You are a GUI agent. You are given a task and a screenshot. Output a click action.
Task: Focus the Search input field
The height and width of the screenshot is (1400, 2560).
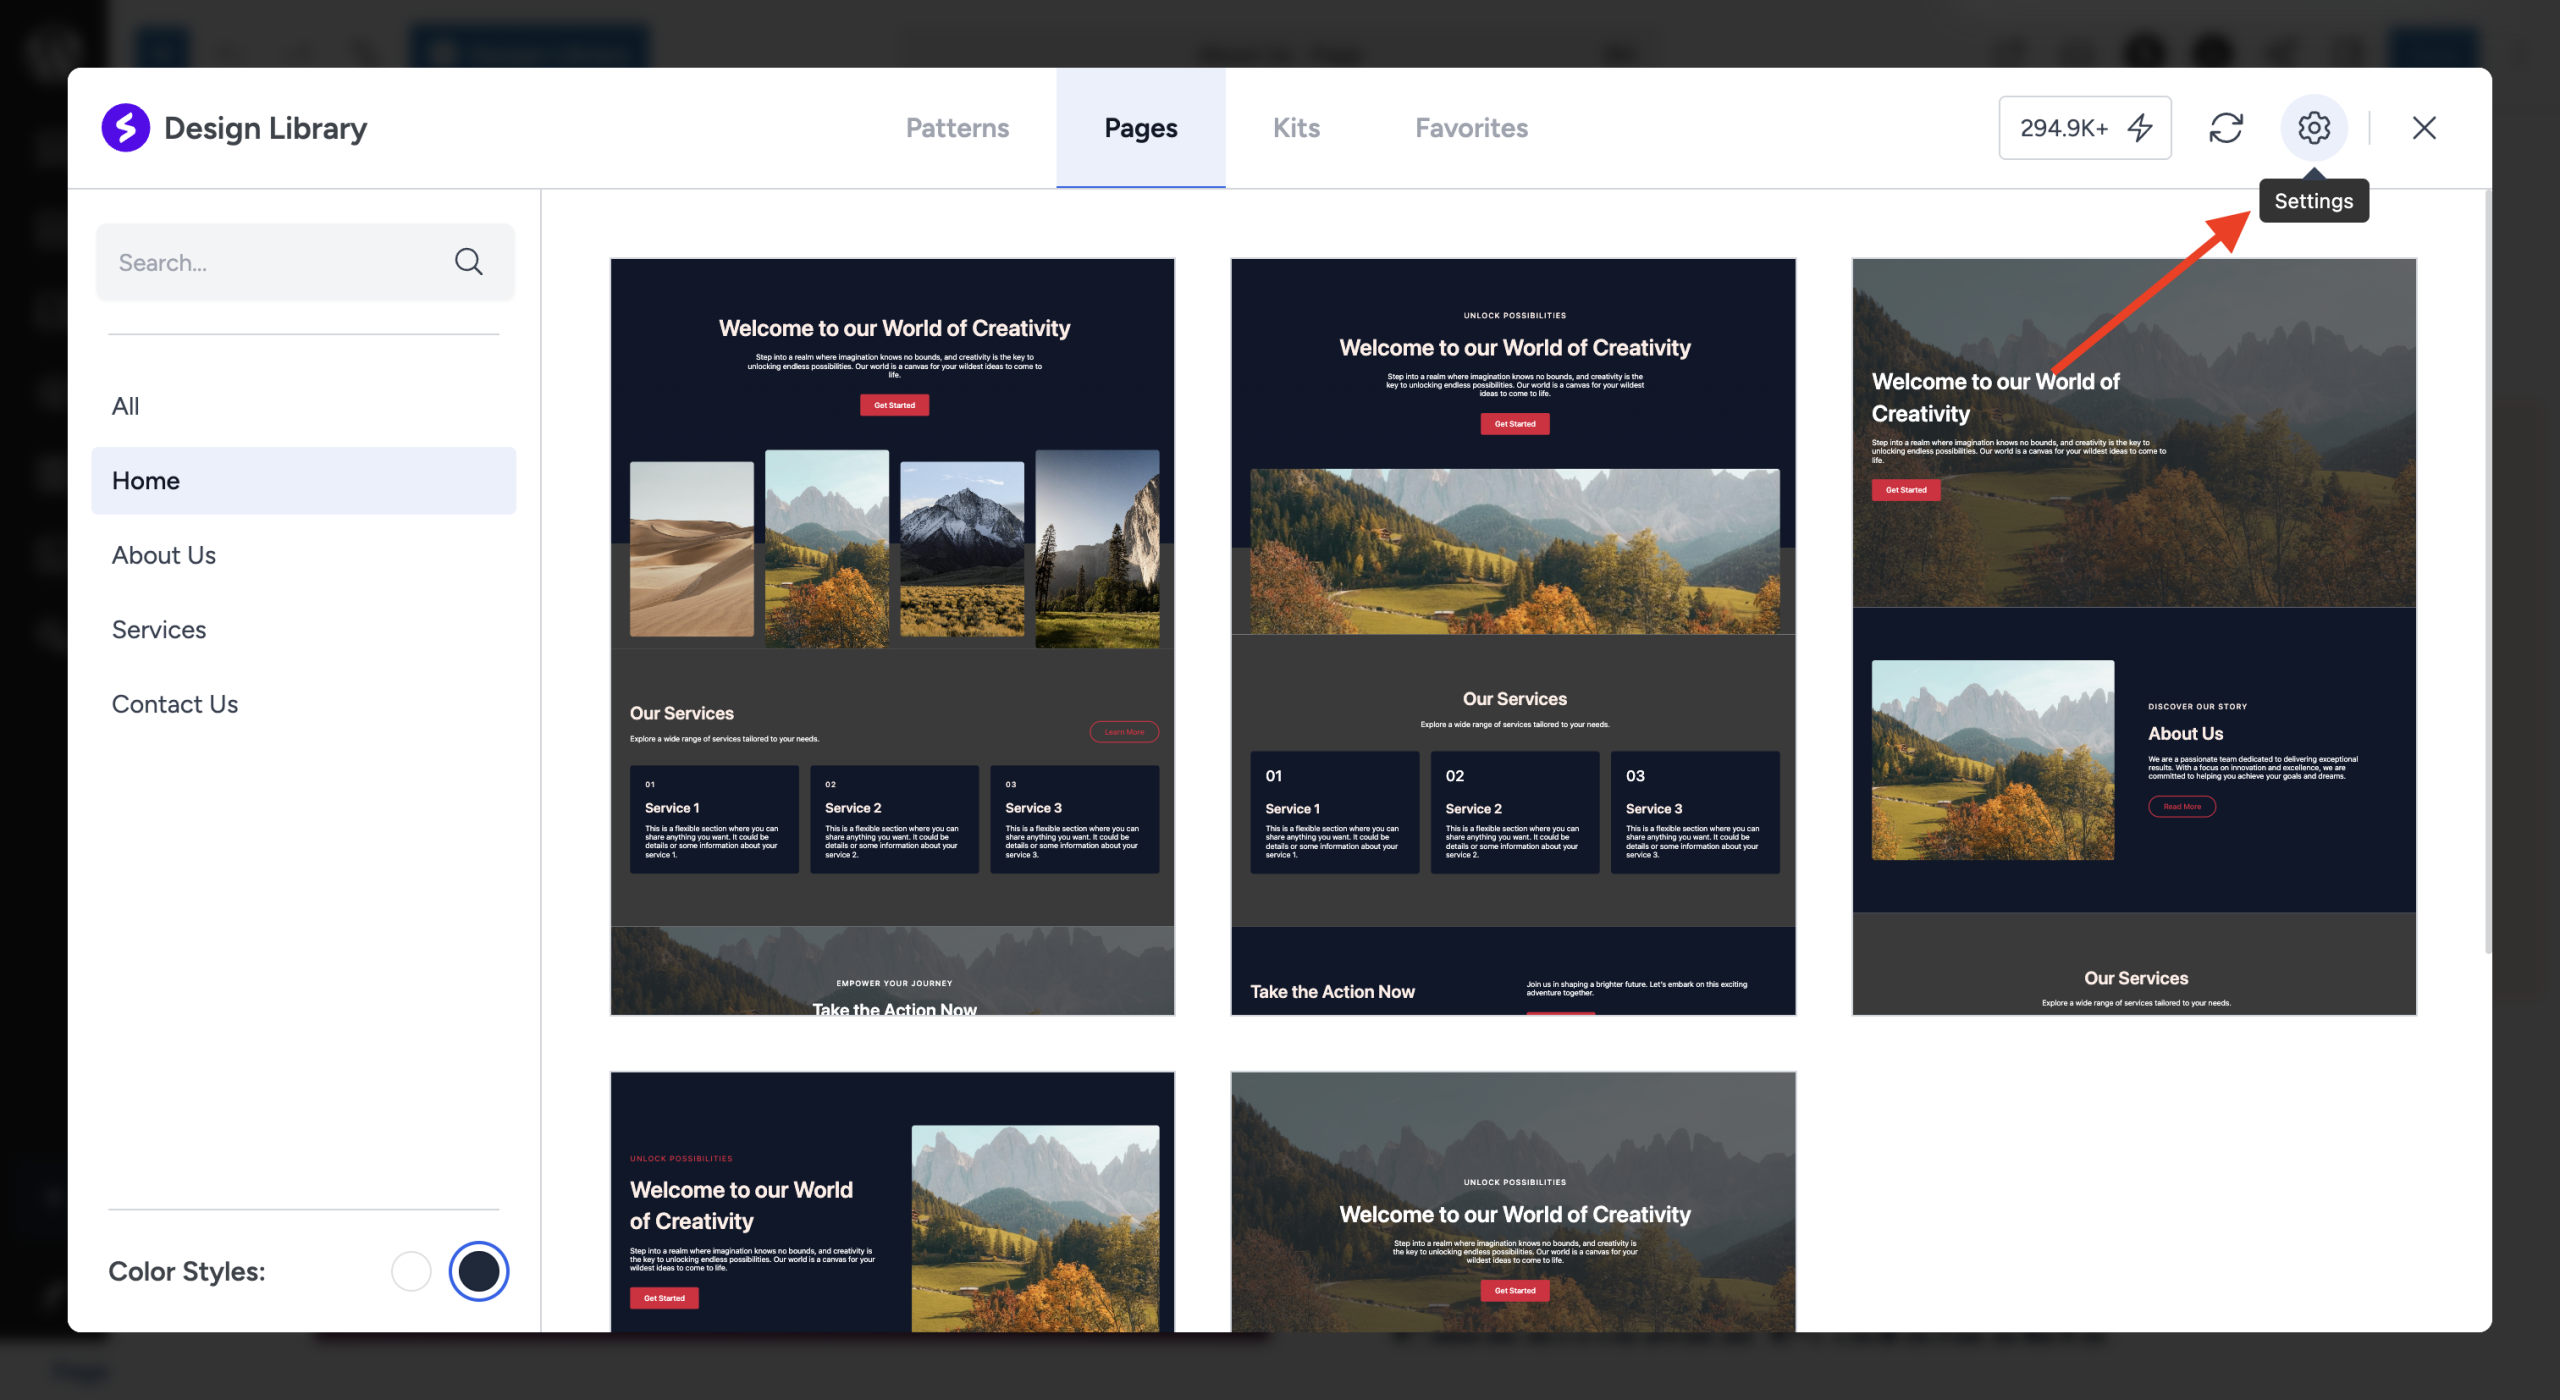point(305,262)
